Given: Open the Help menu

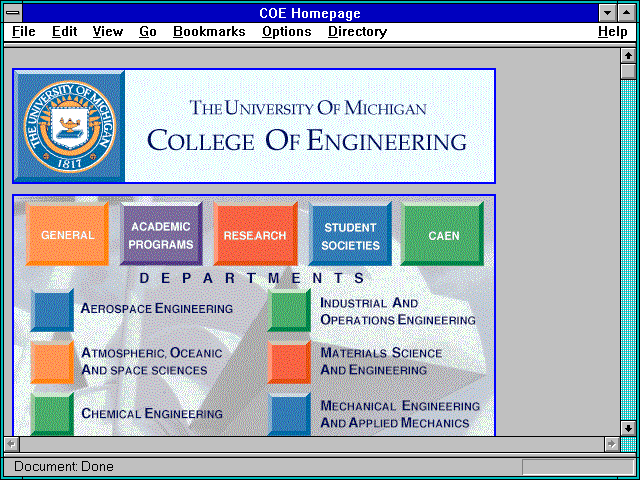Looking at the screenshot, I should 612,32.
